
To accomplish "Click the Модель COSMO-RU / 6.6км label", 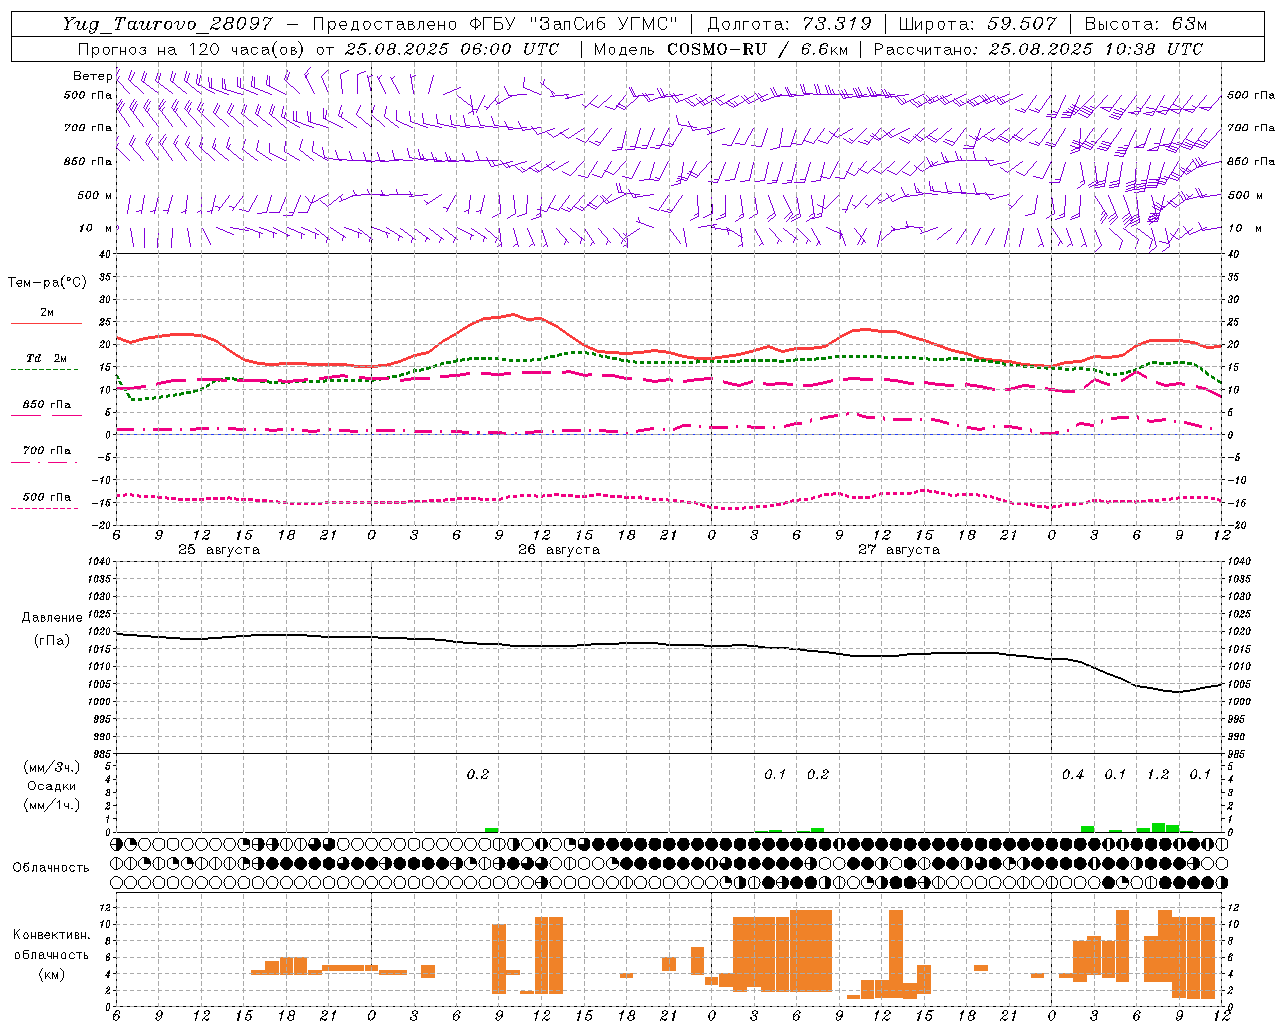I will 721,48.
